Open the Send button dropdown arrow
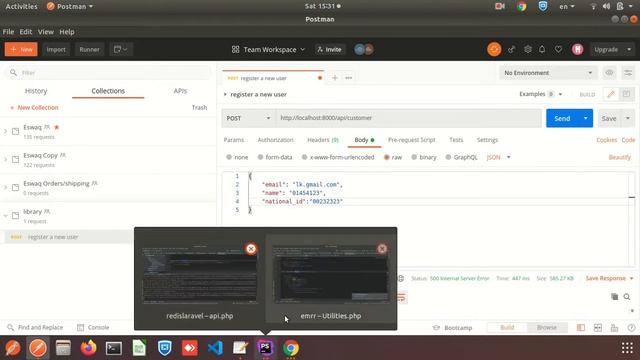Image resolution: width=640 pixels, height=360 pixels. point(586,118)
